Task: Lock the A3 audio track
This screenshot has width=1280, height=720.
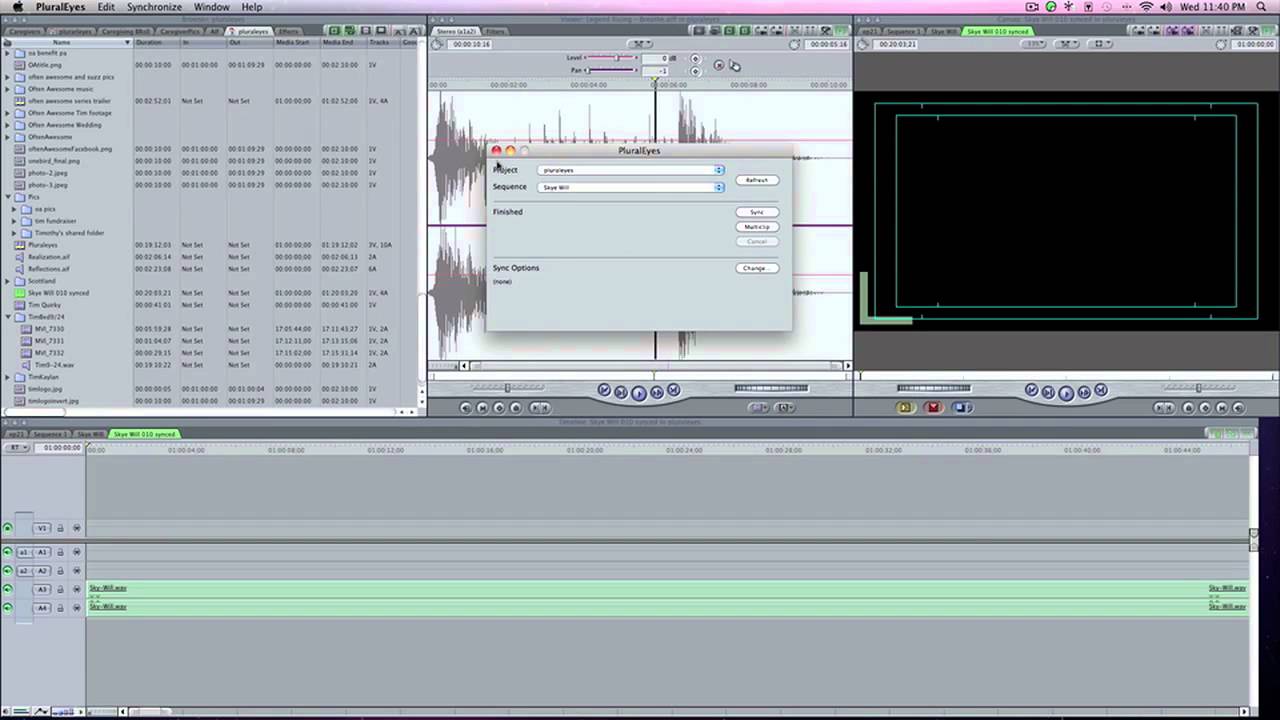Action: pos(60,590)
